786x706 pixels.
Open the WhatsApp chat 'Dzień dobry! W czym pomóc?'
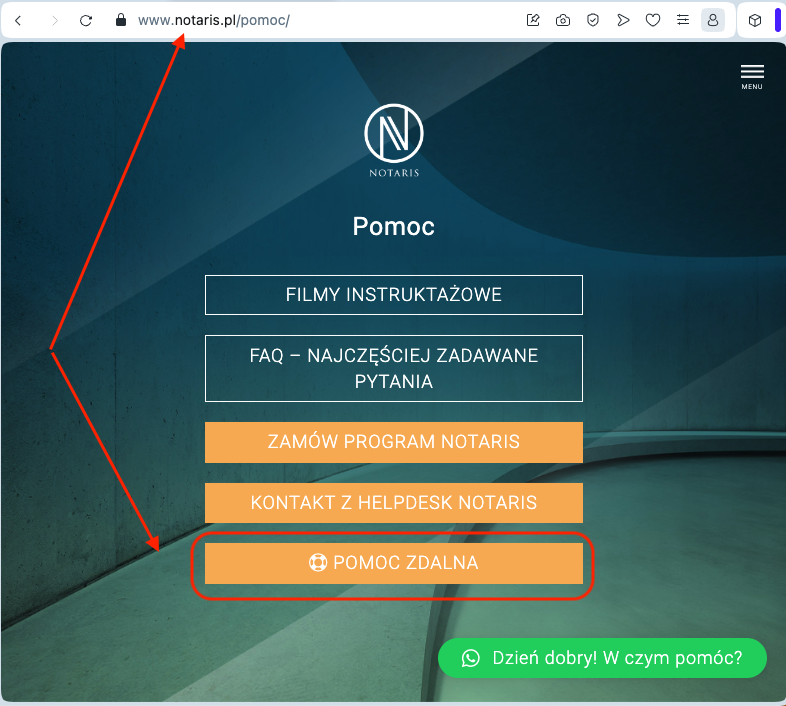(x=603, y=658)
